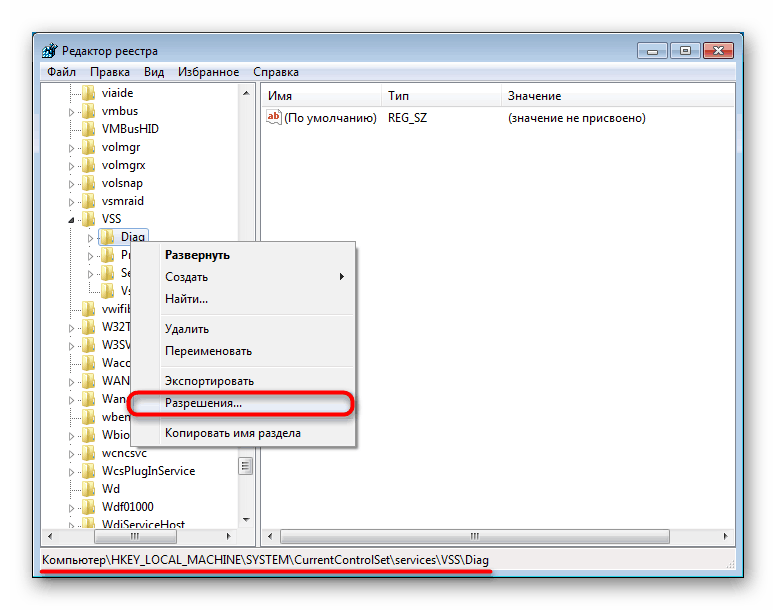Maximize the registry editor window

click(685, 50)
